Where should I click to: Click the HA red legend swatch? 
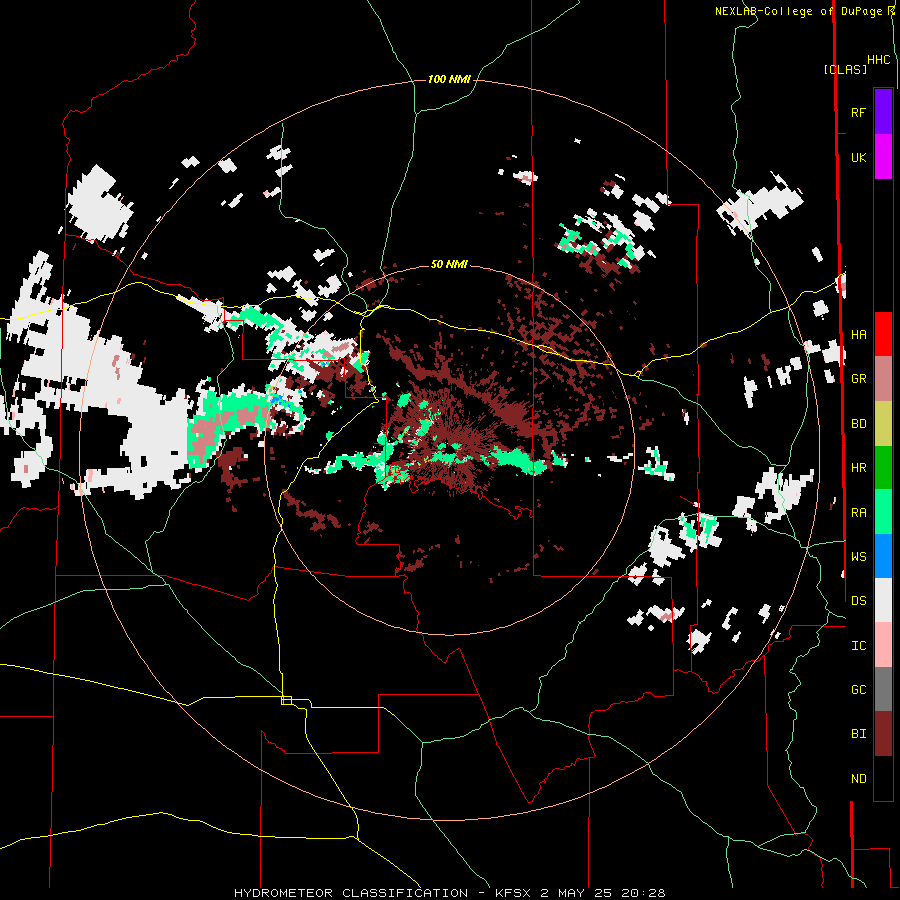point(883,334)
